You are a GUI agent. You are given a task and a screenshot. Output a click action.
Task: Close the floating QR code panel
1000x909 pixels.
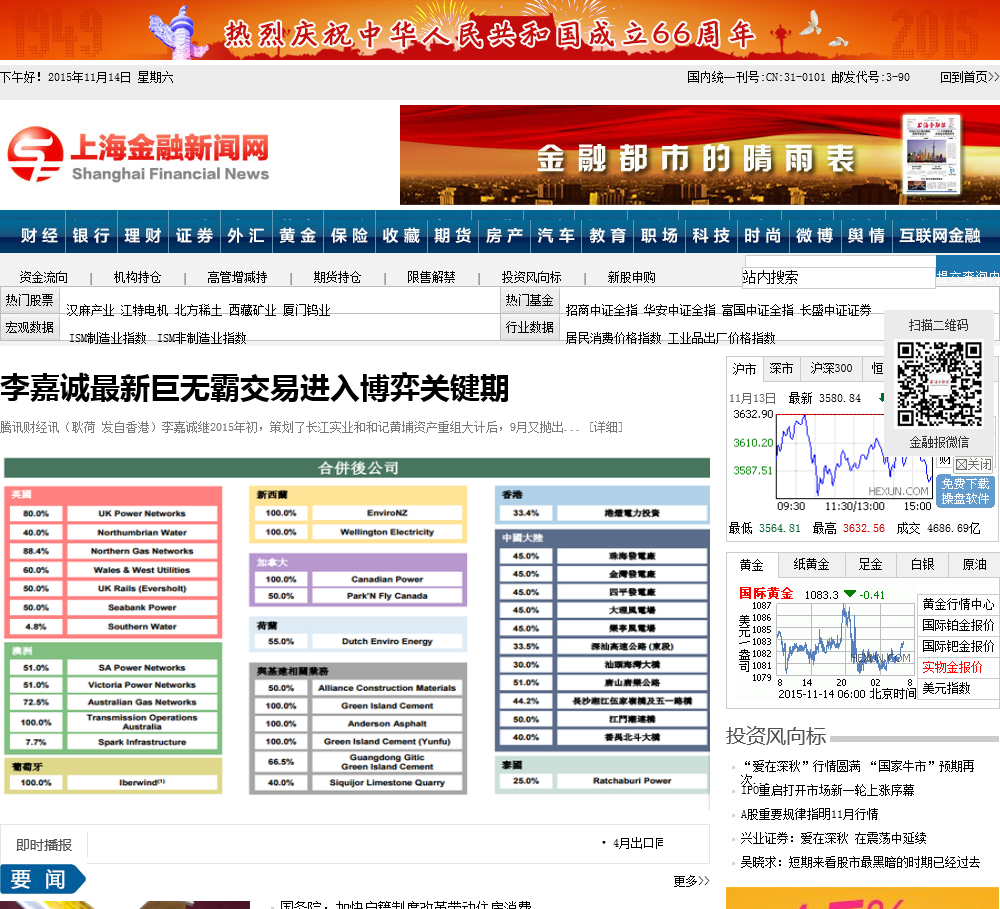973,464
